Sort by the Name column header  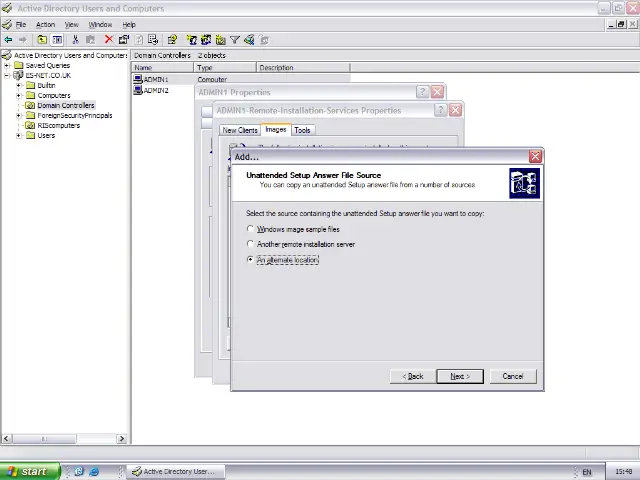click(162, 68)
